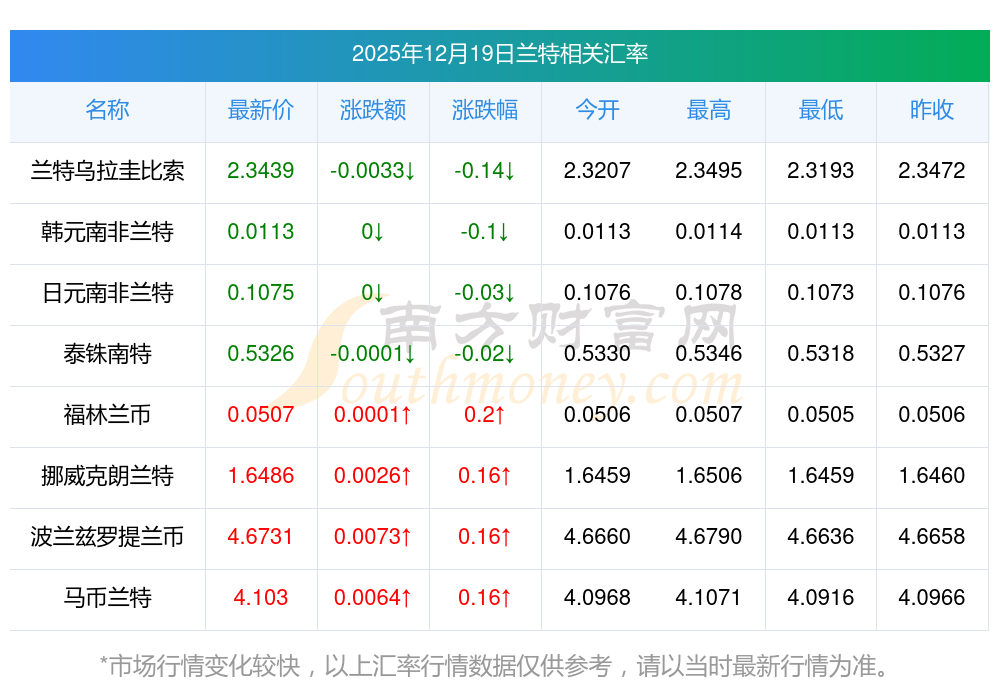The width and height of the screenshot is (1000, 697).
Task: Select the 兰特乌拉圭比索 row name
Action: [107, 171]
